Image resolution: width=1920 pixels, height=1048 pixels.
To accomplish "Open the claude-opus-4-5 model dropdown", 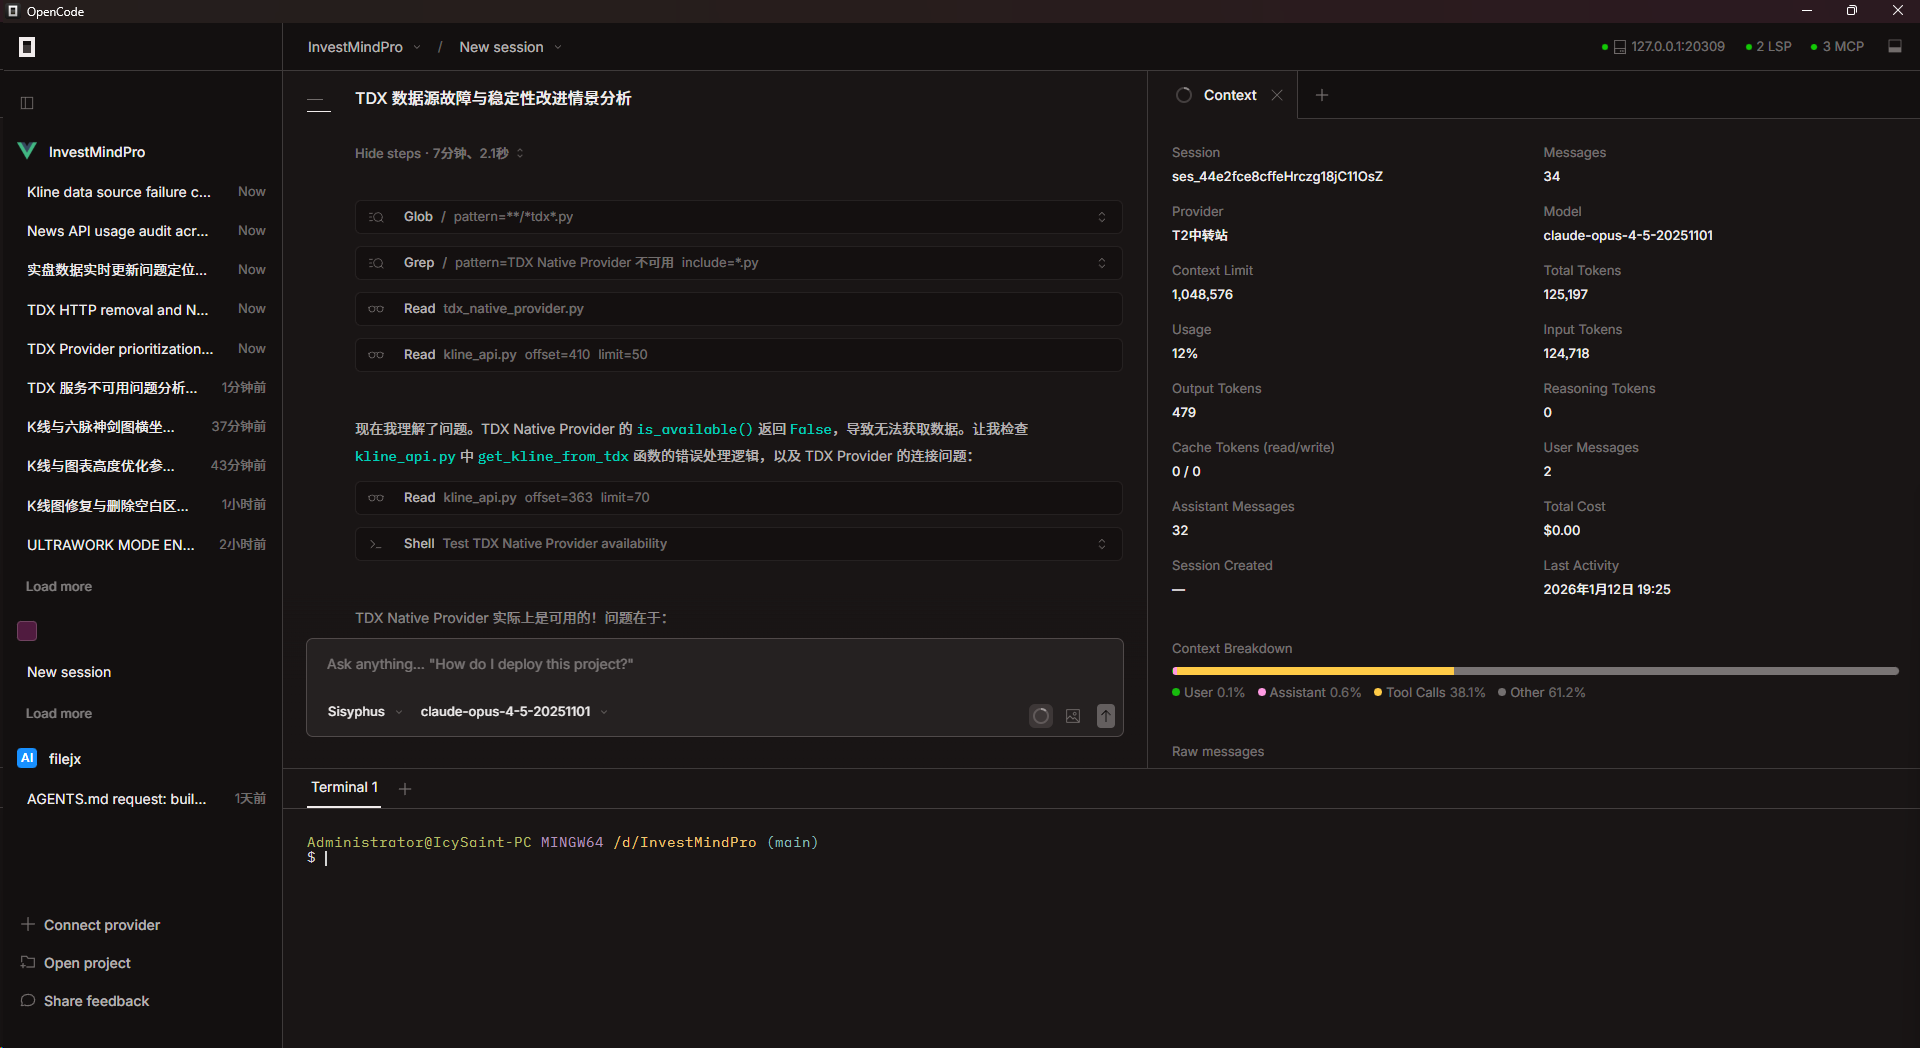I will pos(514,712).
